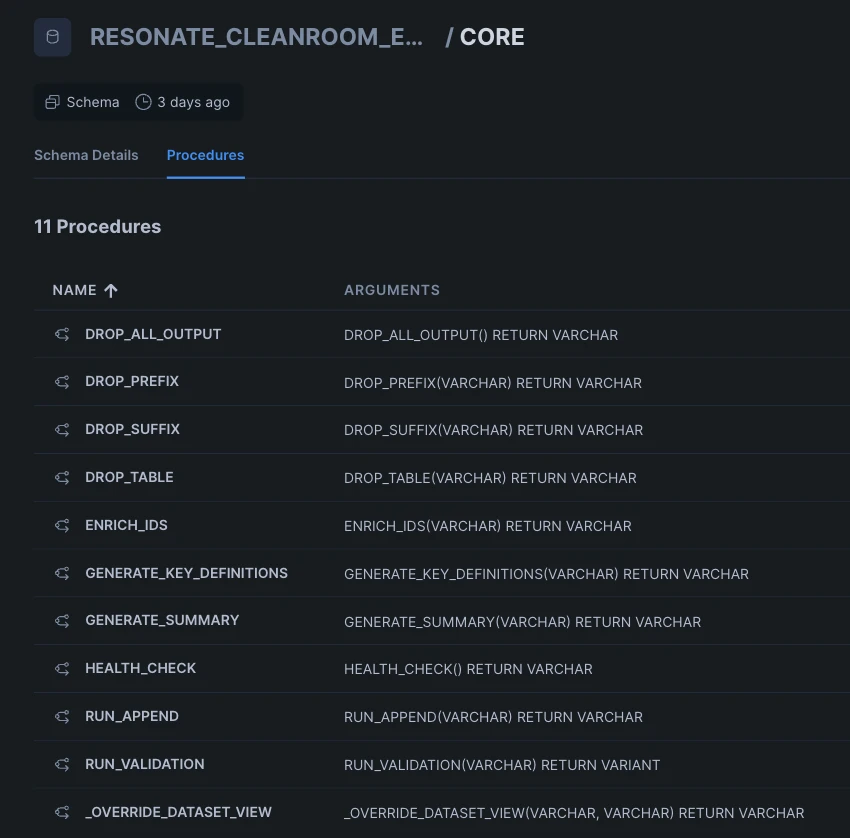Click the ascending sort arrow beside NAME

click(x=111, y=291)
